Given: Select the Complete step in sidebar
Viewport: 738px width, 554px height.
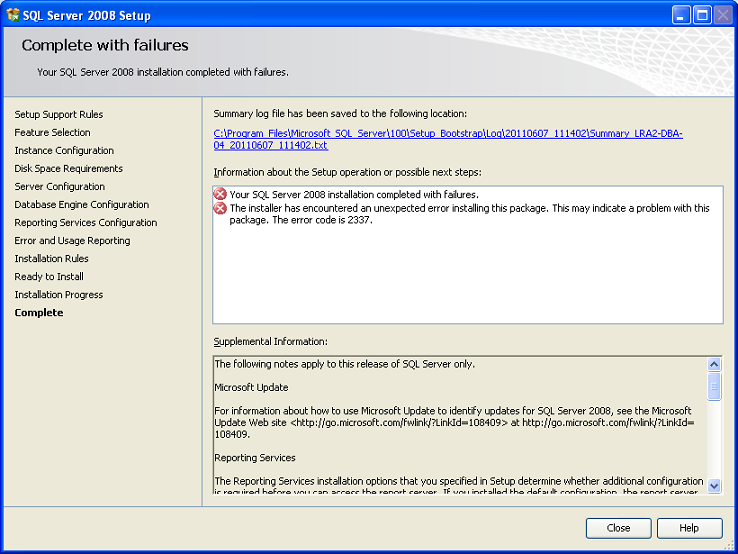Looking at the screenshot, I should pos(39,313).
